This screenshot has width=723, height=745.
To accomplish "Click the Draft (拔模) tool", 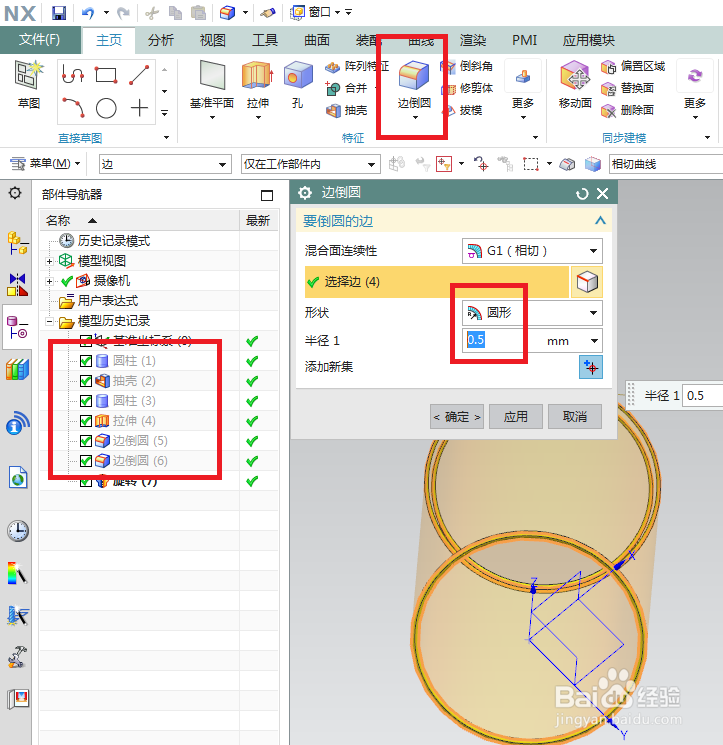I will pos(461,110).
